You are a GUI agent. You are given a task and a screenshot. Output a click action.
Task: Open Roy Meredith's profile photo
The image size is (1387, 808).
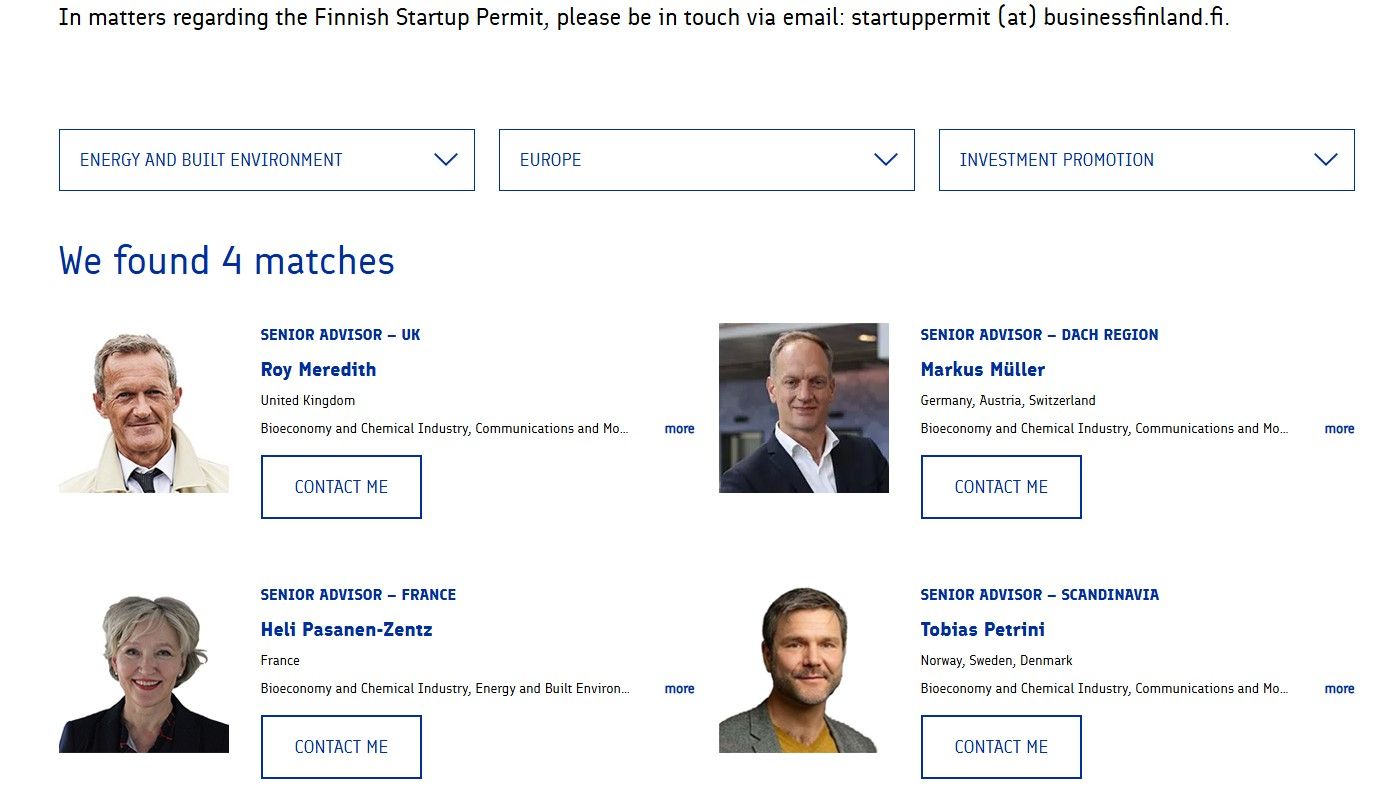144,408
